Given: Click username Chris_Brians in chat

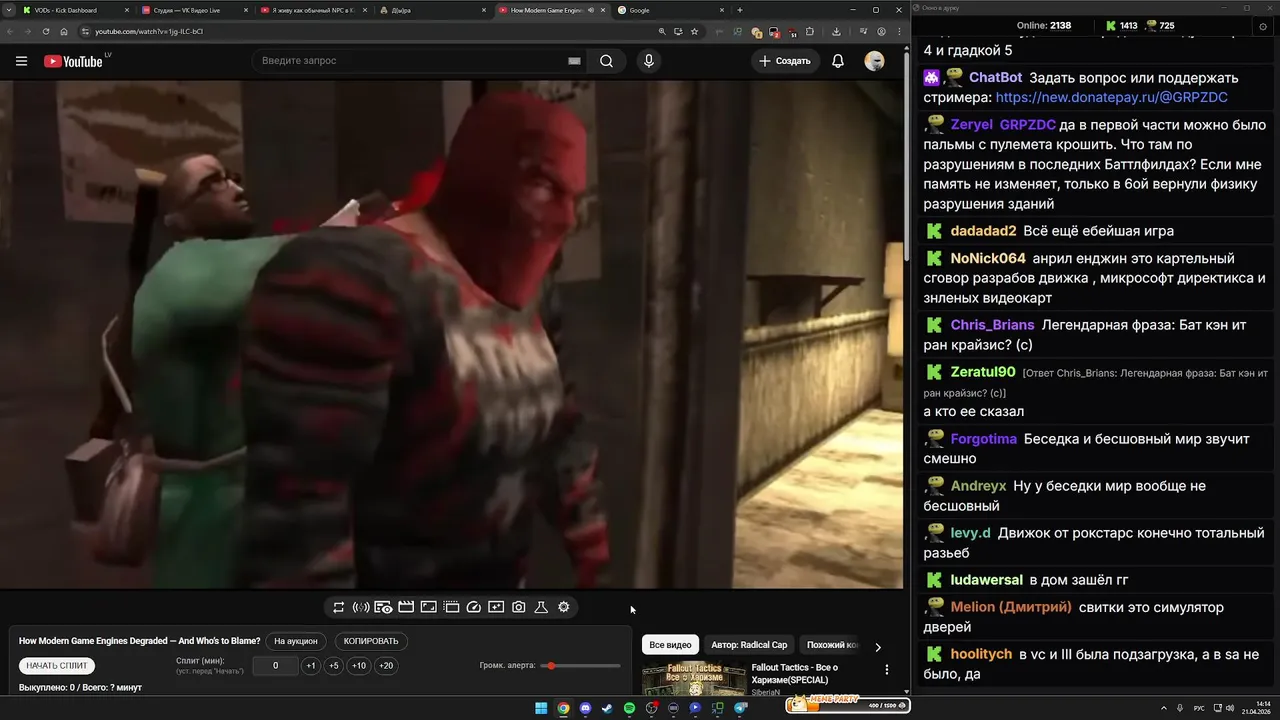Looking at the screenshot, I should click(992, 325).
